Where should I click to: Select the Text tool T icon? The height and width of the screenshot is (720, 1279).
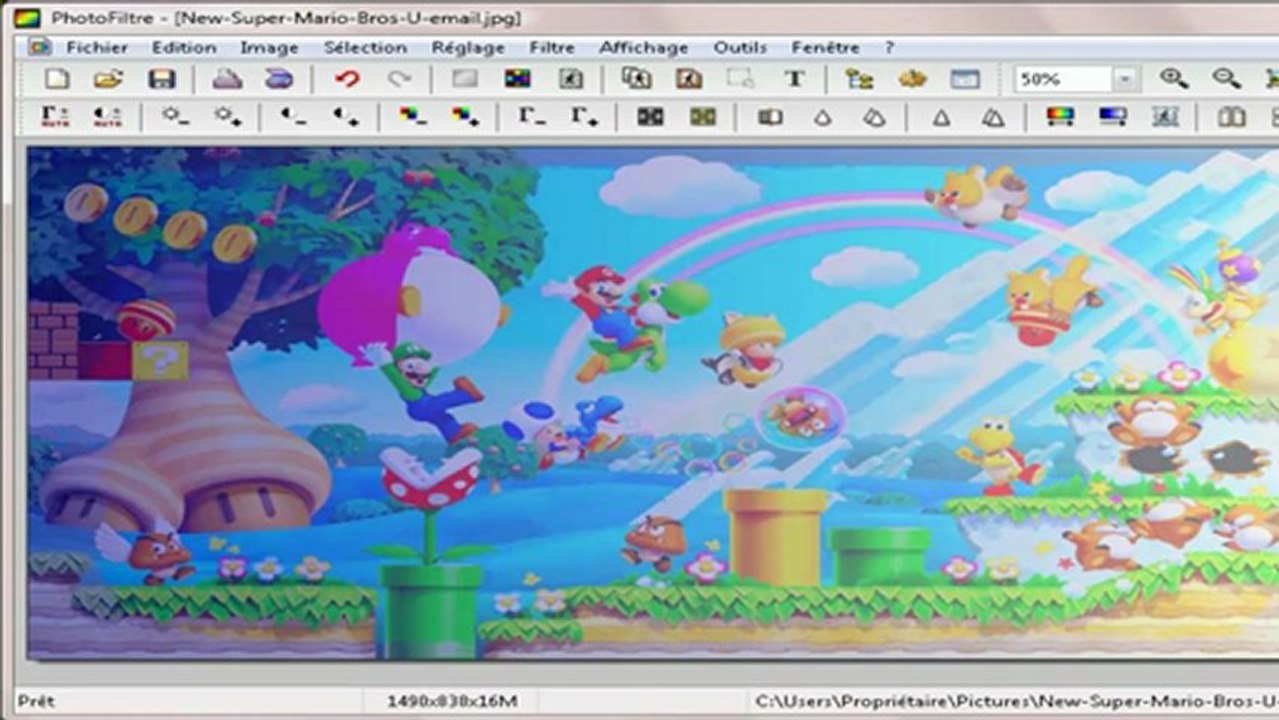pos(794,79)
